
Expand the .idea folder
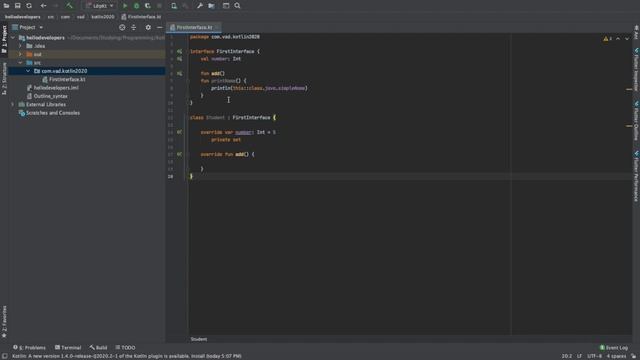coord(20,46)
